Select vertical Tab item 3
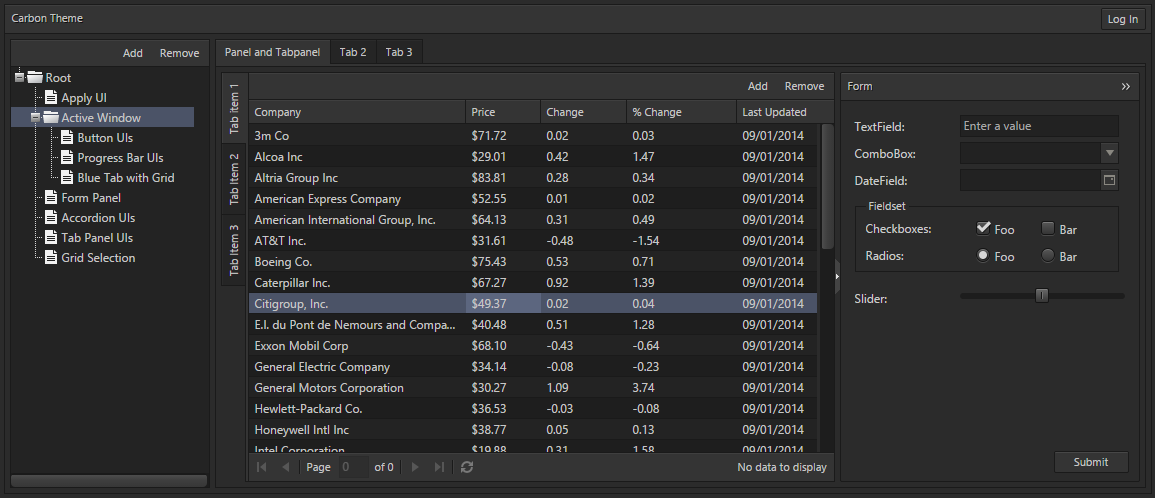Screen dimensions: 1155x498 (235, 250)
